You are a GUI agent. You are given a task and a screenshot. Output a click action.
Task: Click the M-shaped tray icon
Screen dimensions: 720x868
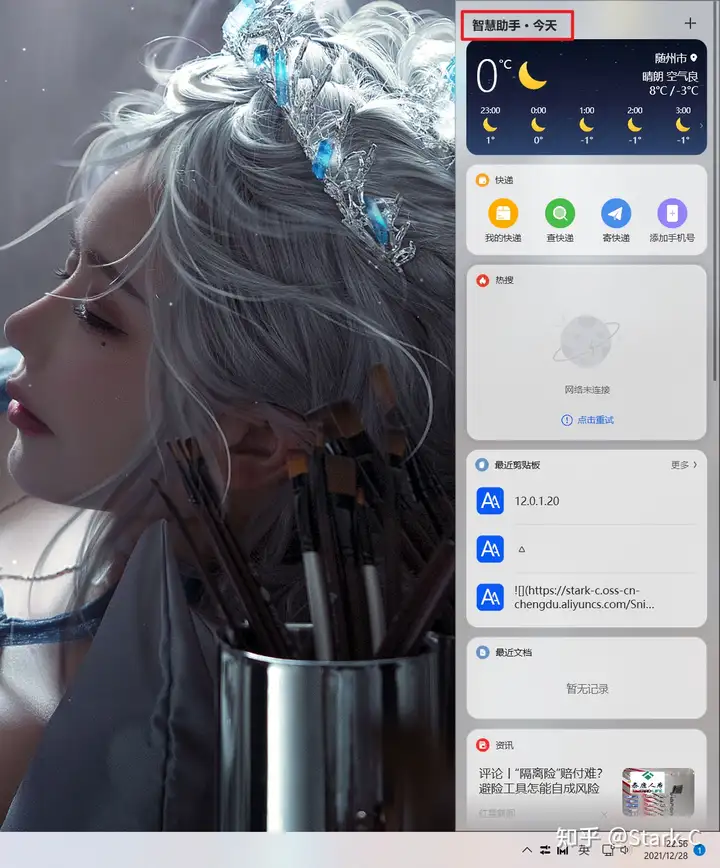click(563, 850)
